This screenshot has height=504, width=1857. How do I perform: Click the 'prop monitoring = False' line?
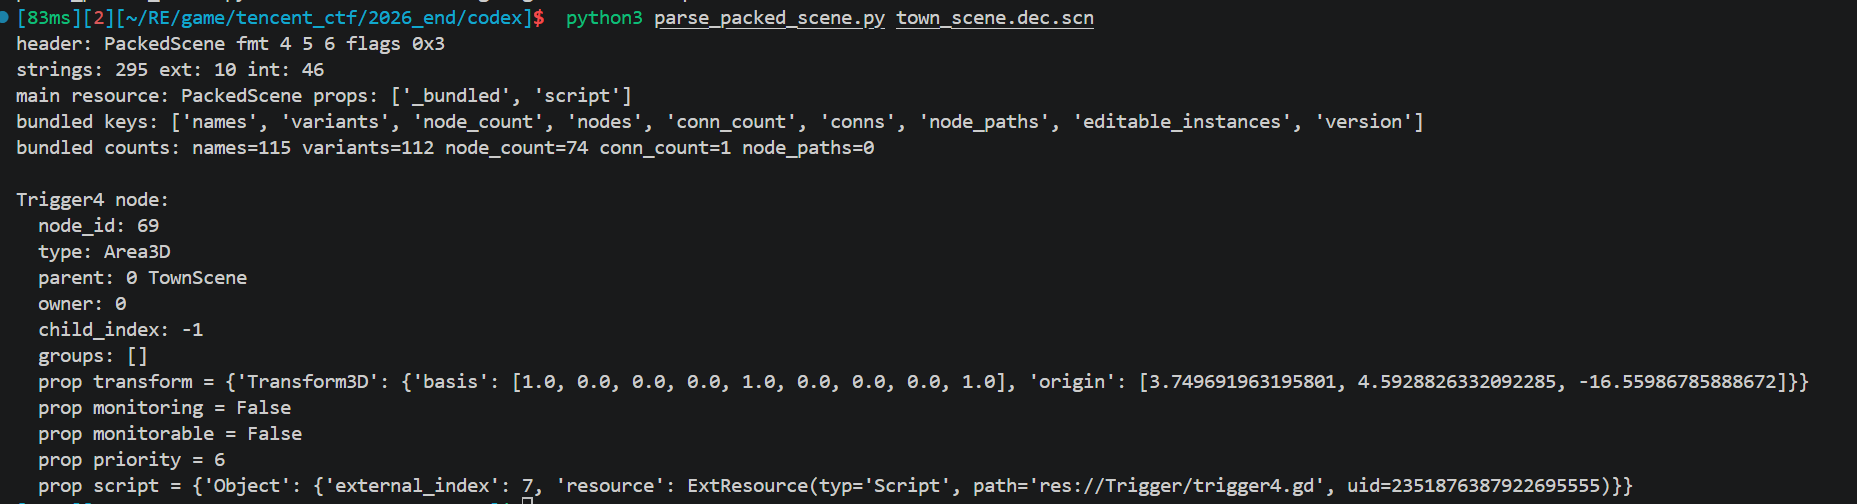(x=164, y=408)
